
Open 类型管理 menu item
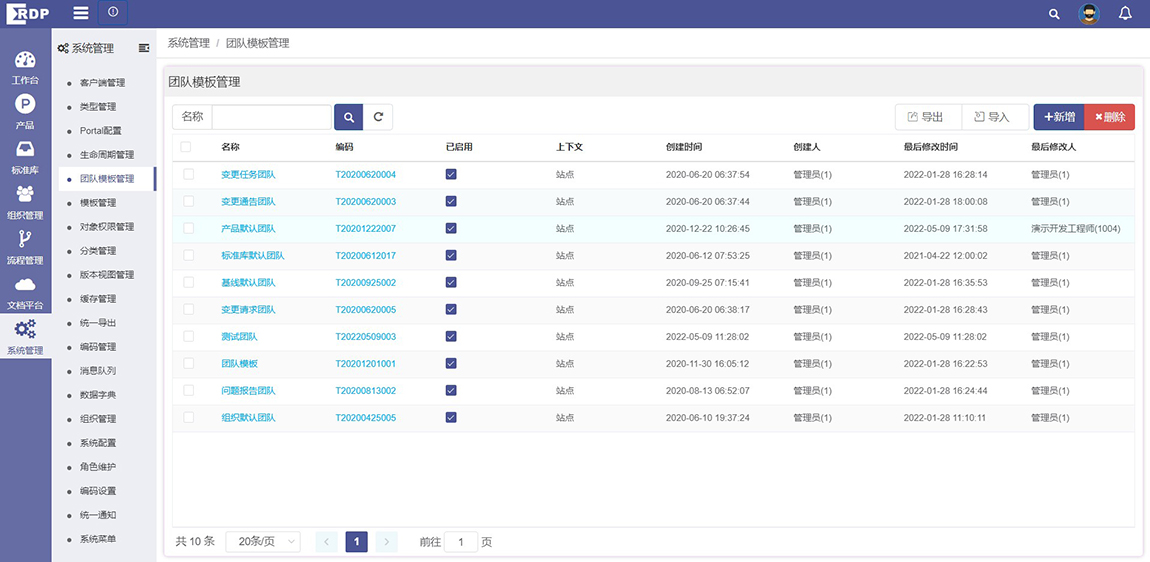98,106
